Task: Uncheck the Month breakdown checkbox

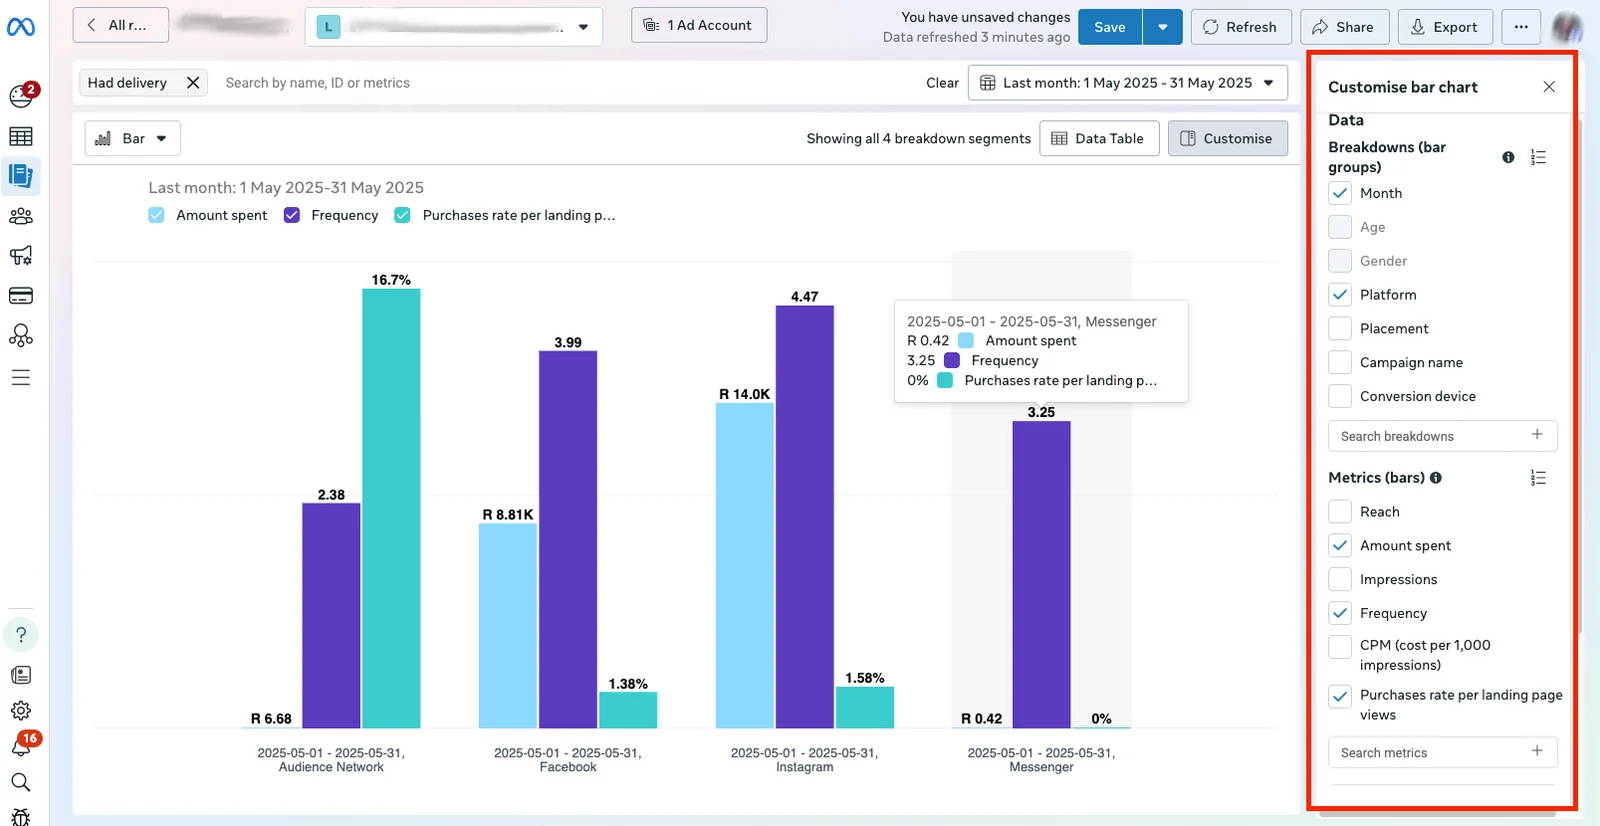Action: pos(1340,193)
